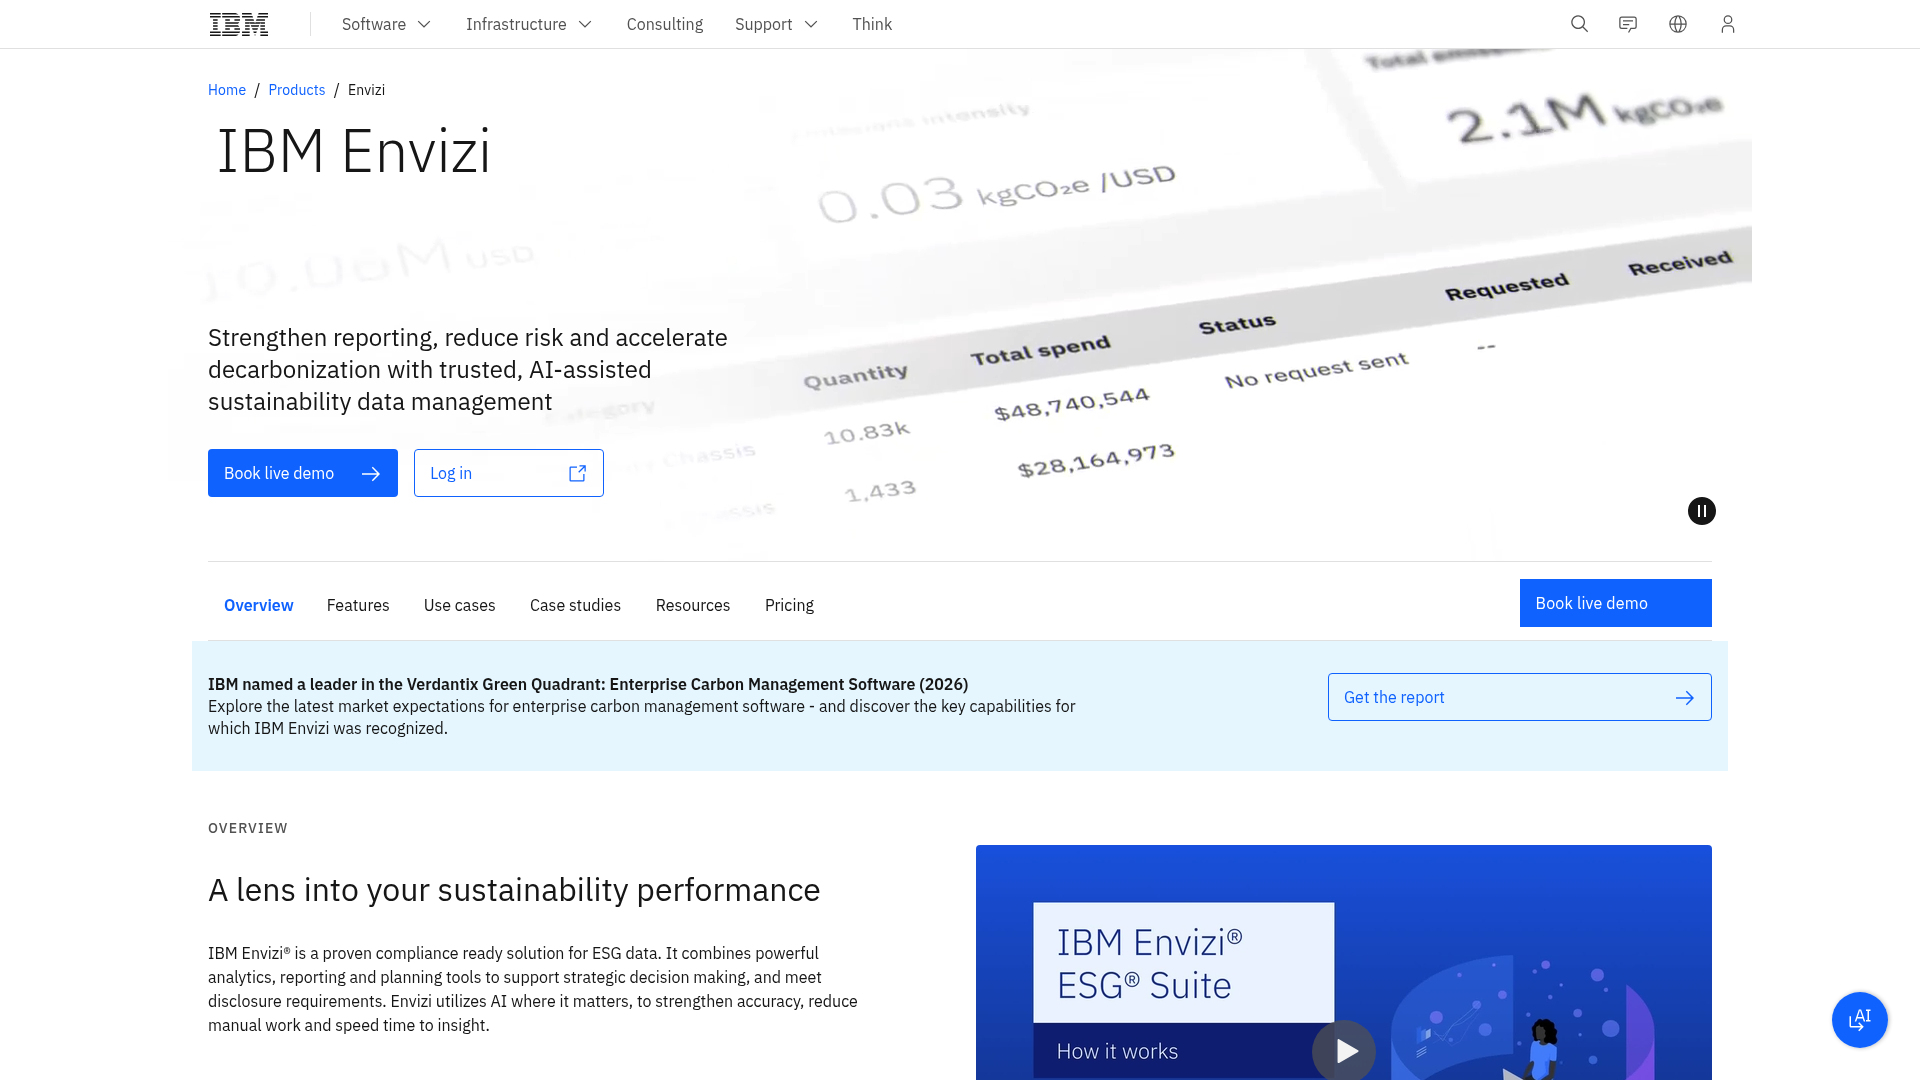Image resolution: width=1920 pixels, height=1080 pixels.
Task: Click the Log in button
Action: (509, 473)
